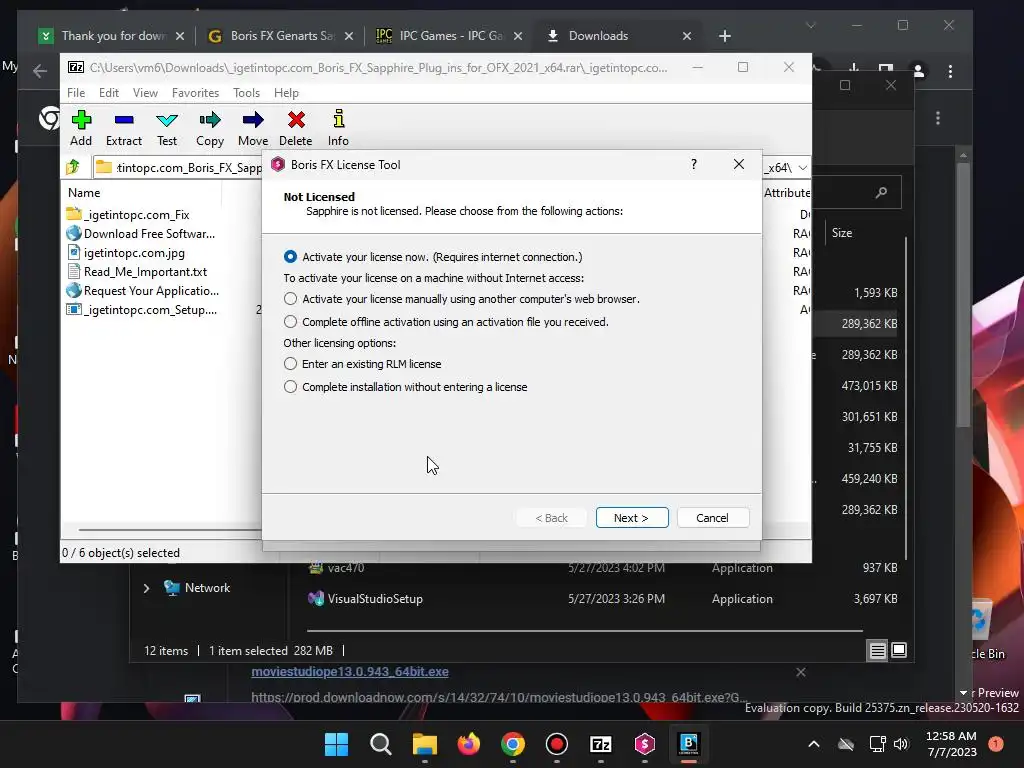Select Complete installation without entering license
The image size is (1024, 768).
point(290,387)
